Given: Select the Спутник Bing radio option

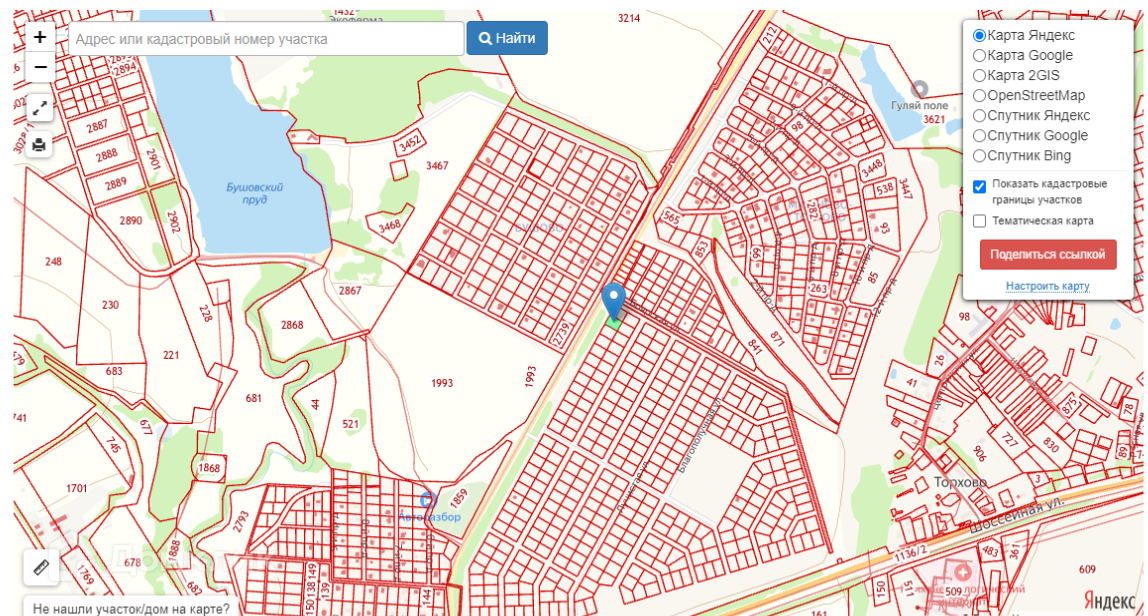Looking at the screenshot, I should (980, 156).
